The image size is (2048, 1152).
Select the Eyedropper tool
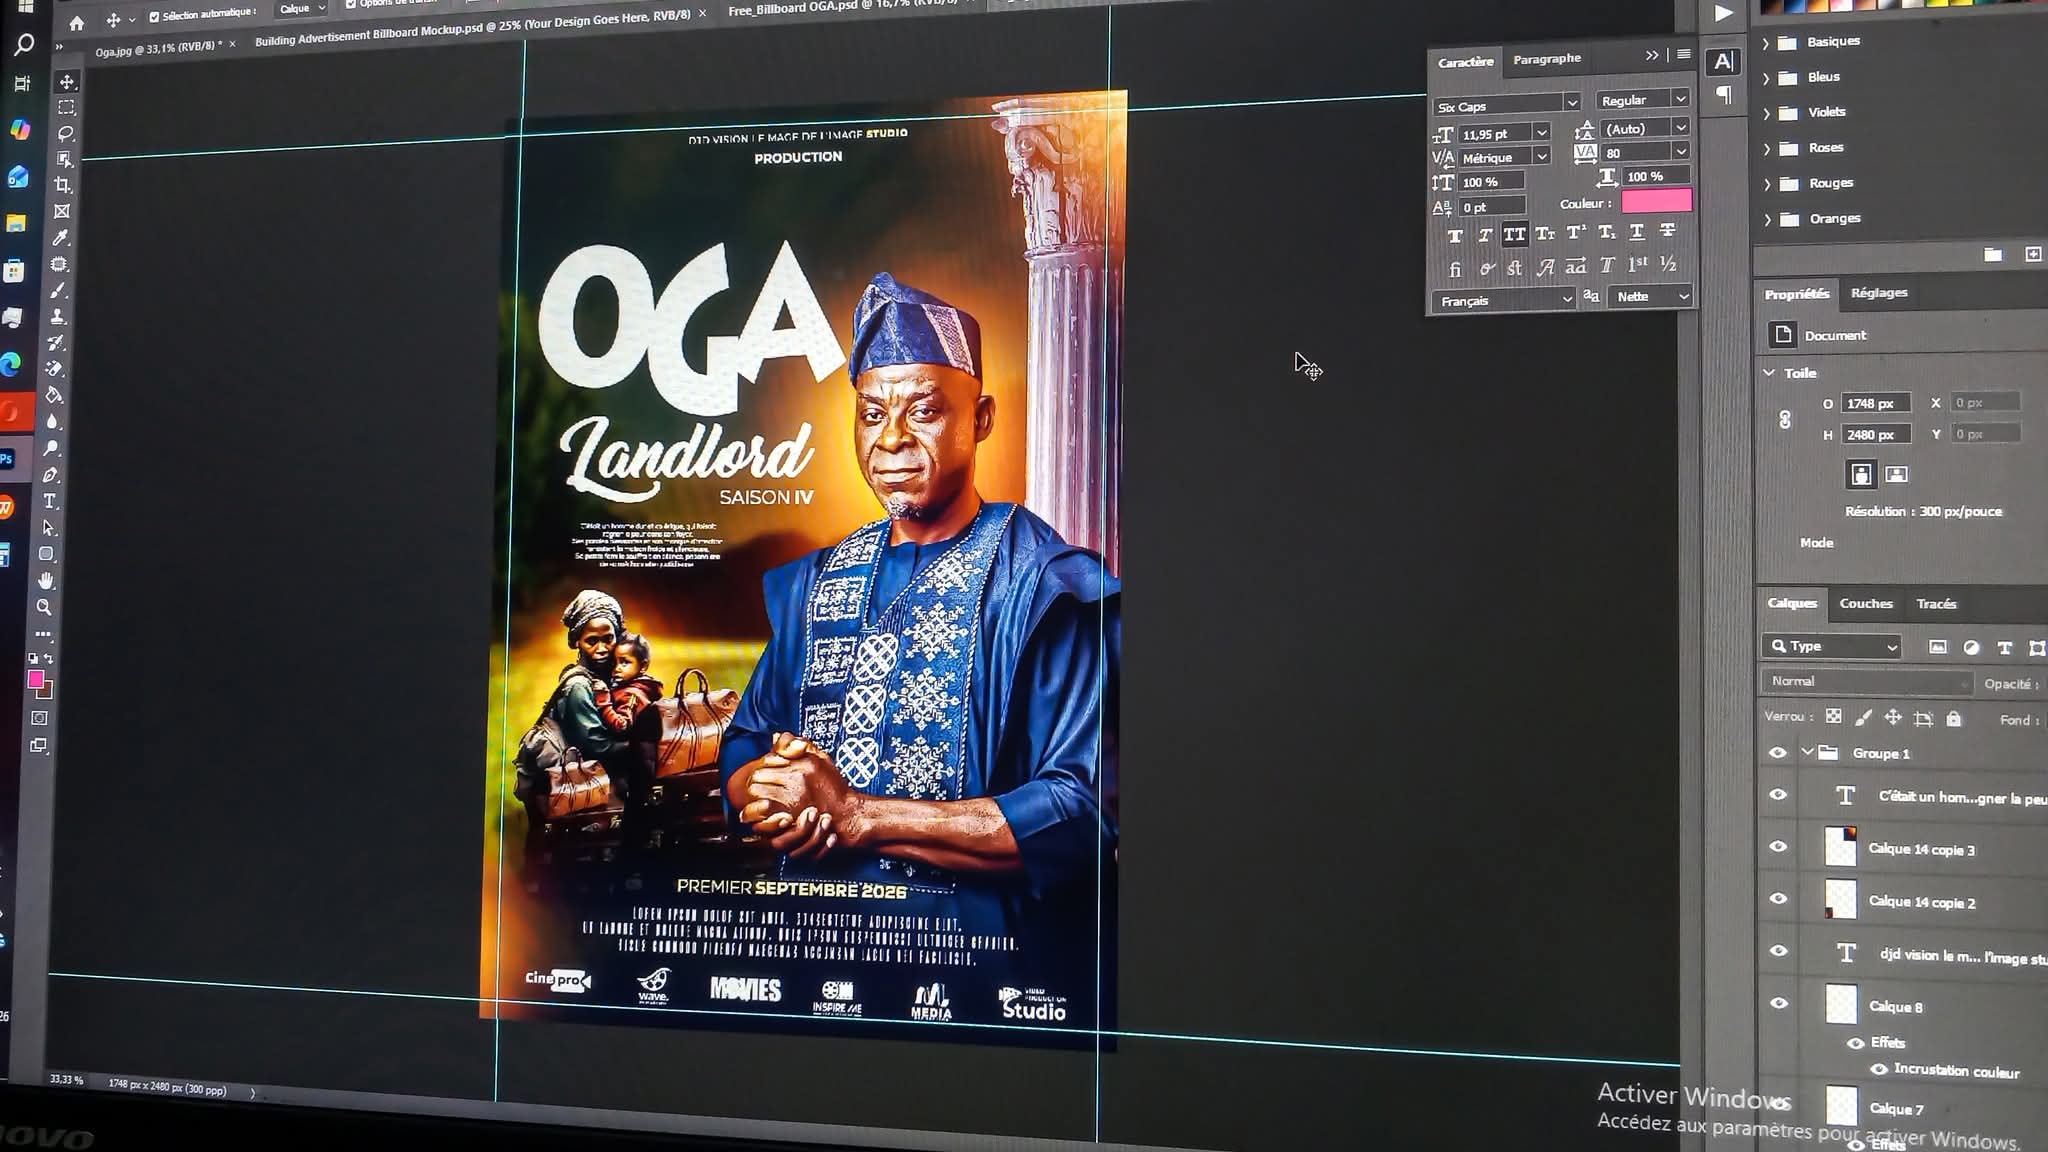pyautogui.click(x=60, y=238)
